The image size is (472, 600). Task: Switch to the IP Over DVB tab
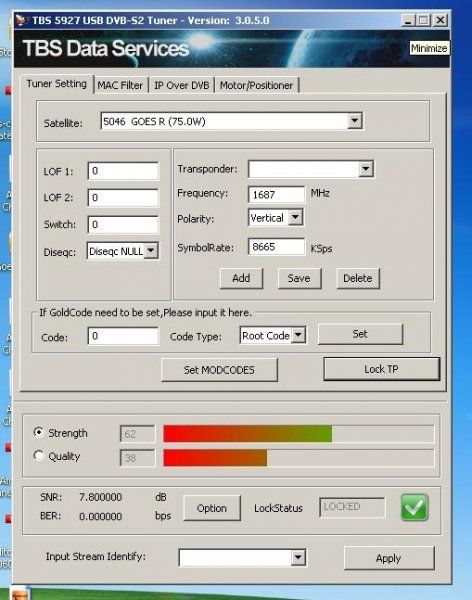click(181, 85)
